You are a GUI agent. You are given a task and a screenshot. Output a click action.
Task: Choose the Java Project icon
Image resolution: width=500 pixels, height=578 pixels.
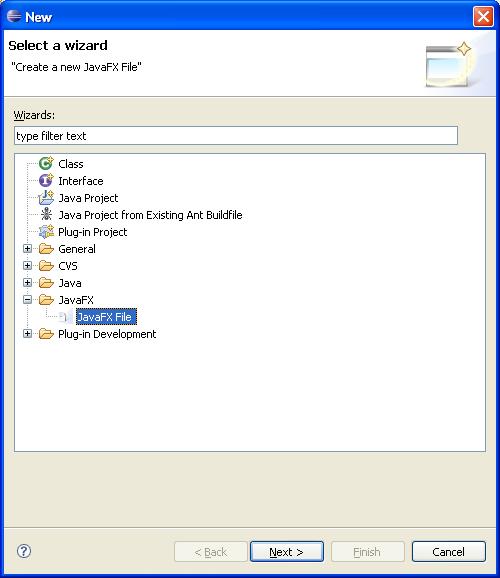coord(46,198)
